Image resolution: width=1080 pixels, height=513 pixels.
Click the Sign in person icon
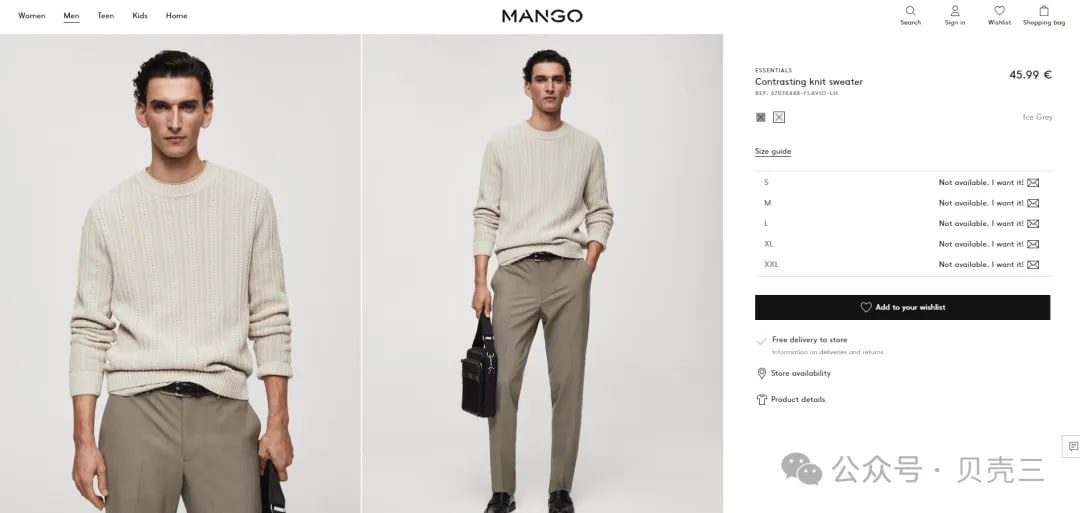pos(955,11)
